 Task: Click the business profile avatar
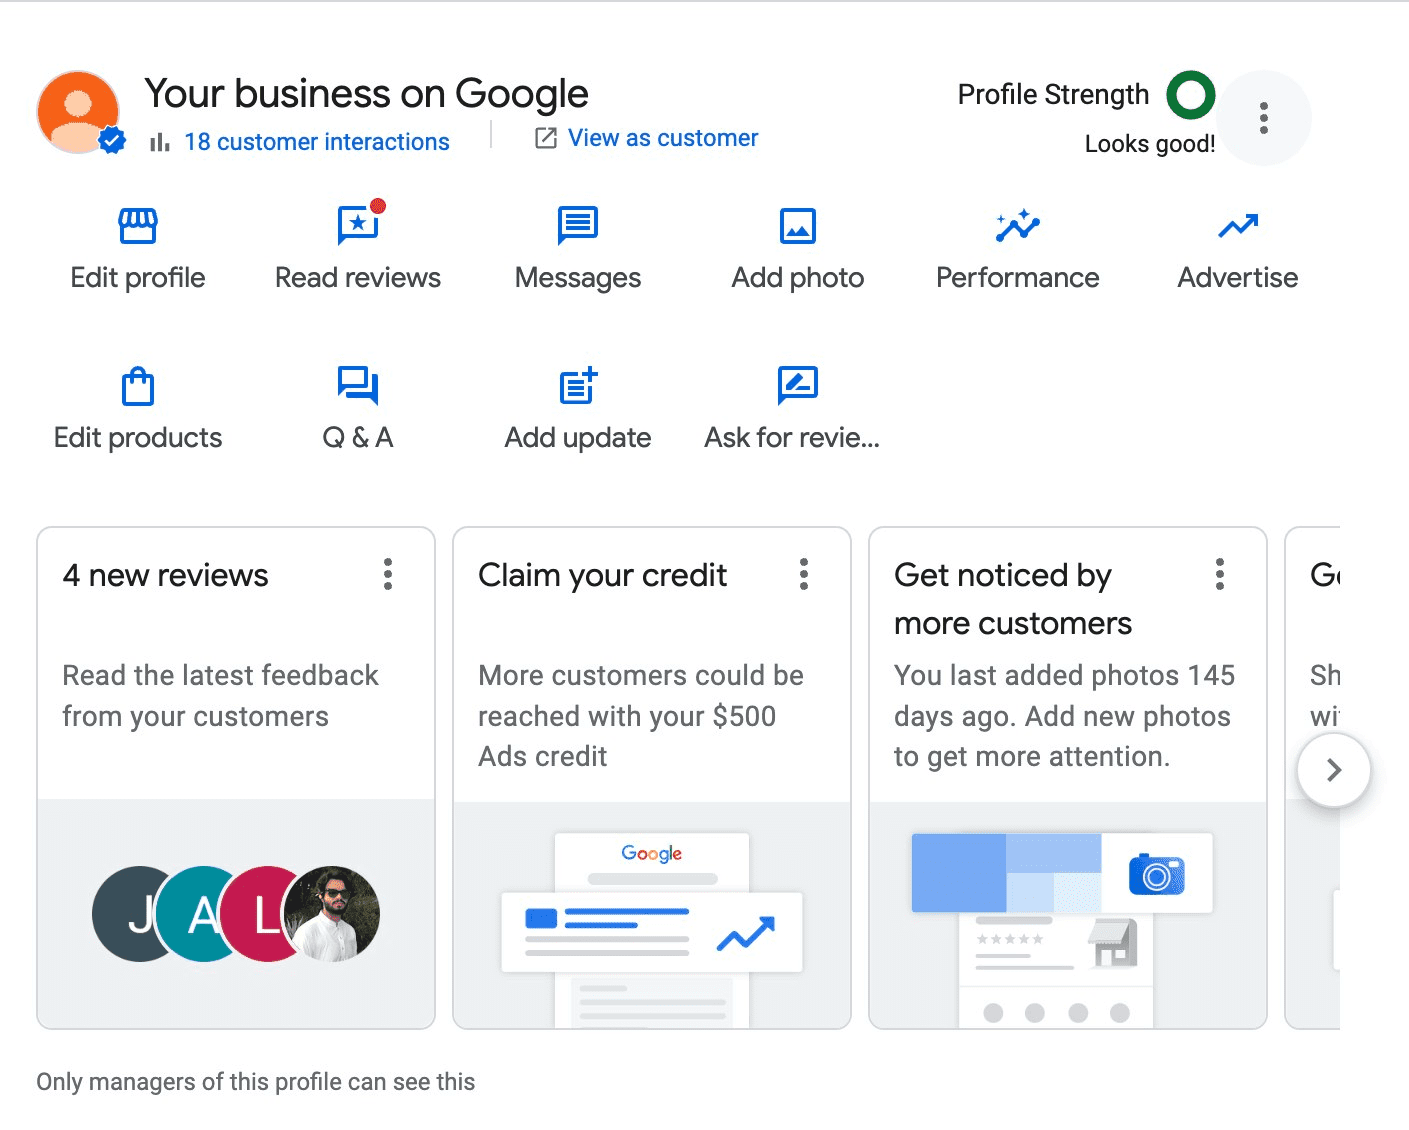[x=79, y=112]
